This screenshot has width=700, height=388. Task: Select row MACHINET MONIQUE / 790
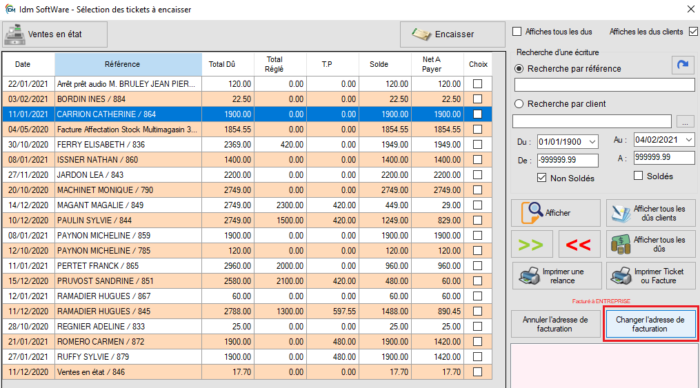(x=247, y=190)
